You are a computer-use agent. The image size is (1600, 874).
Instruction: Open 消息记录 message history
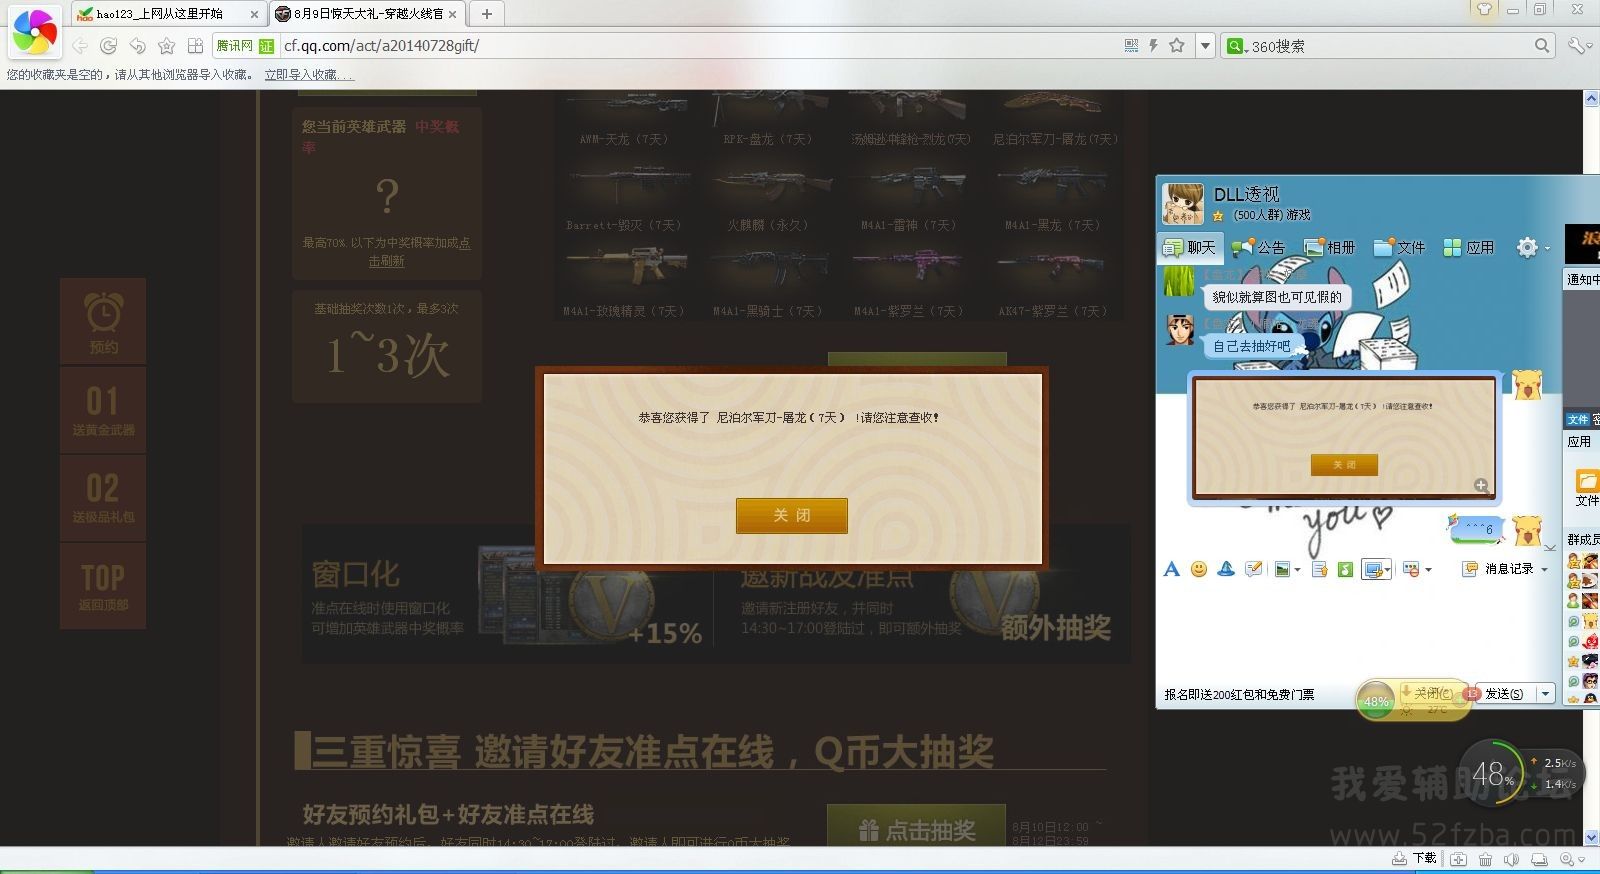click(x=1498, y=569)
